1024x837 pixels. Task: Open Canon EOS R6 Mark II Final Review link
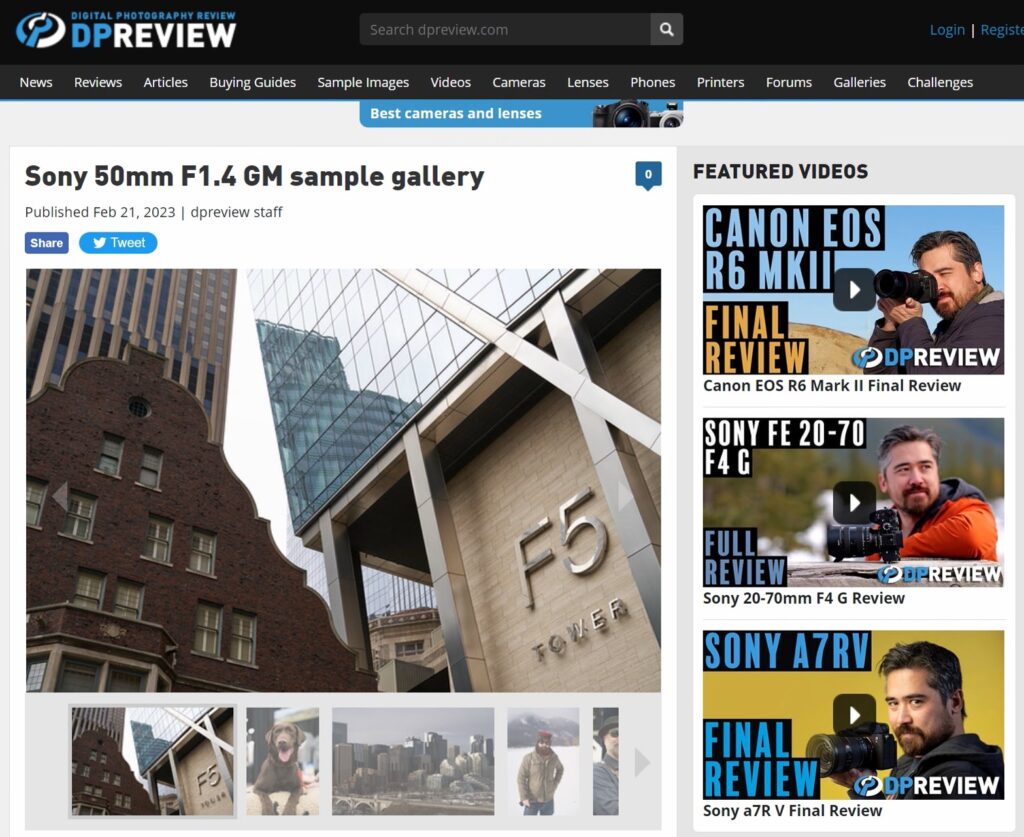point(831,386)
